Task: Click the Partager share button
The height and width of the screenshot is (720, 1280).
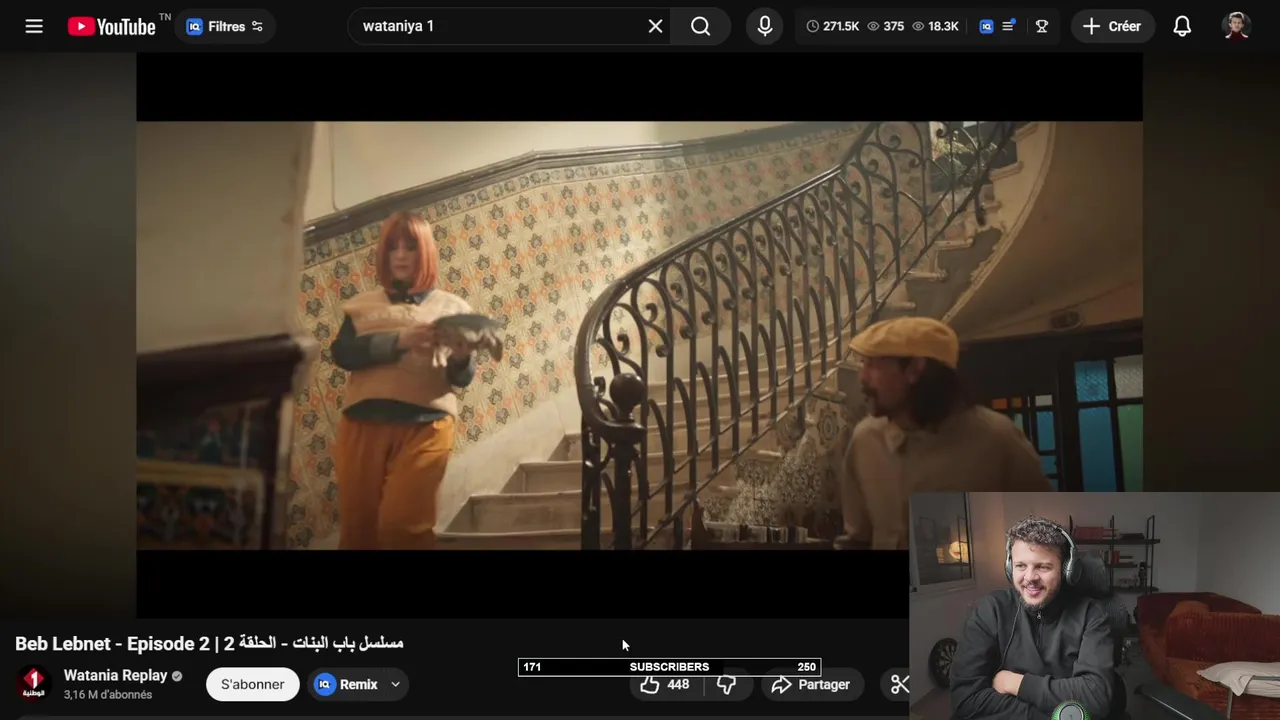Action: point(811,685)
